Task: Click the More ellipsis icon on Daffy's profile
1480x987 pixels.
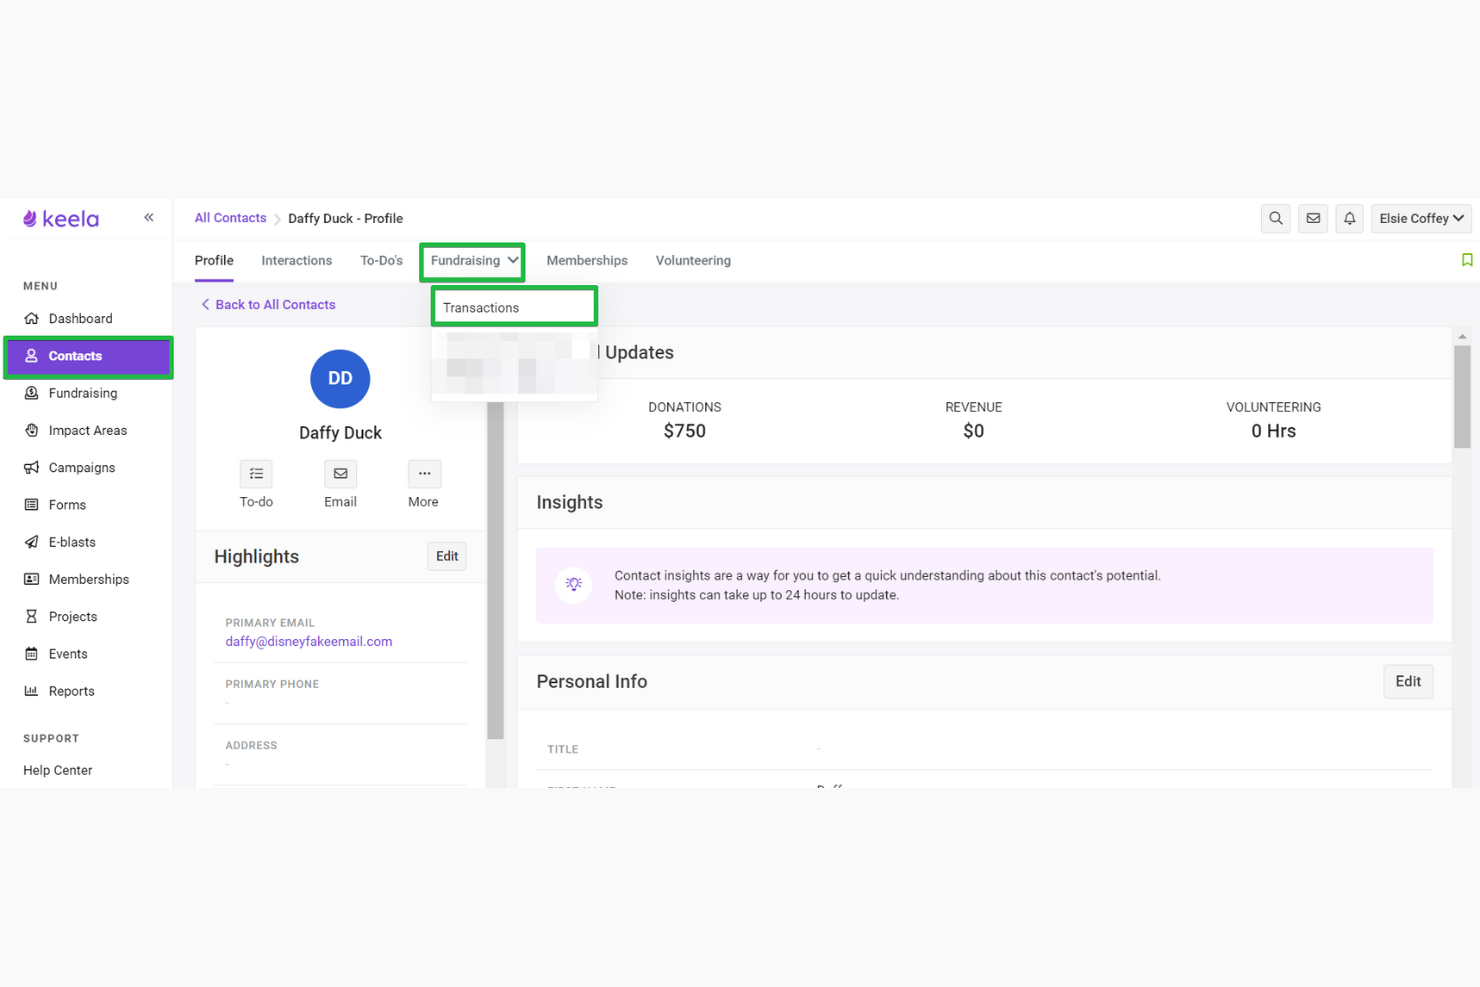Action: point(423,473)
